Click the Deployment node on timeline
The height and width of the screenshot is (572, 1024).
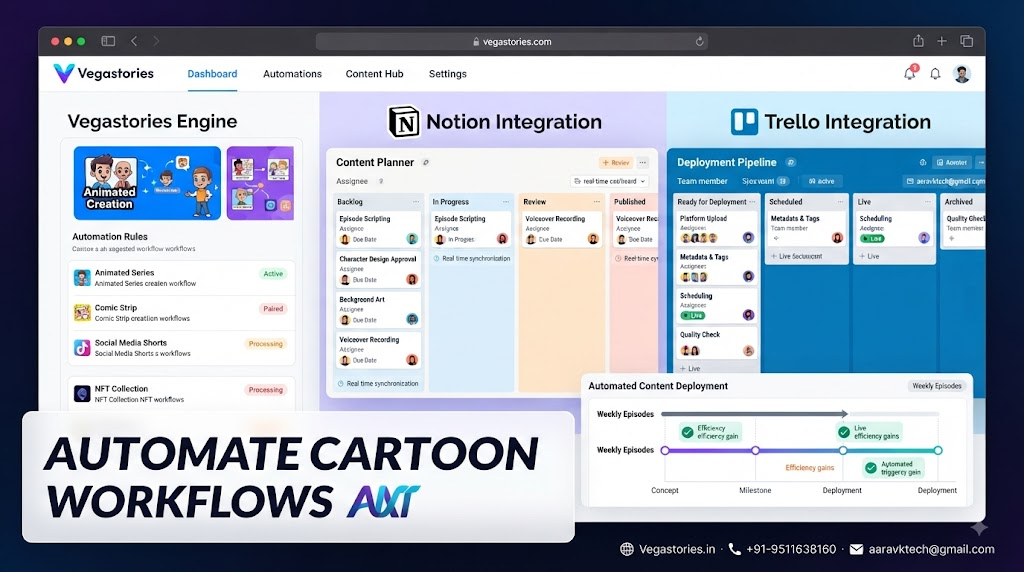pyautogui.click(x=843, y=451)
